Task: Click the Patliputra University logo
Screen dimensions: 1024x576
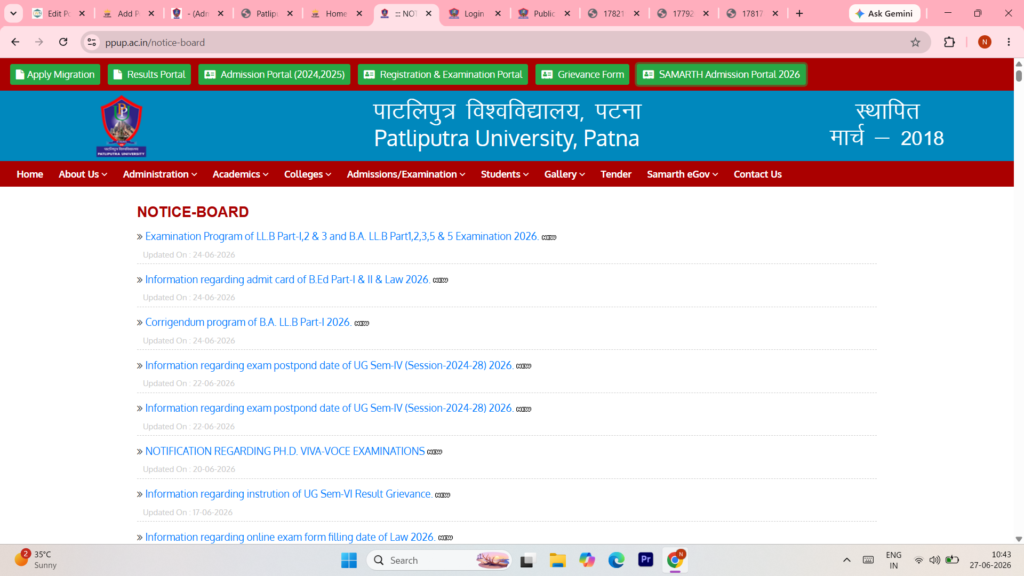Action: [x=121, y=126]
